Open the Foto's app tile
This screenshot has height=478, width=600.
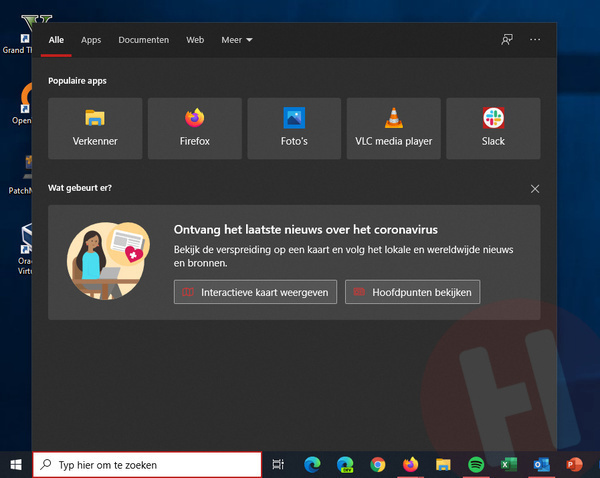point(294,128)
